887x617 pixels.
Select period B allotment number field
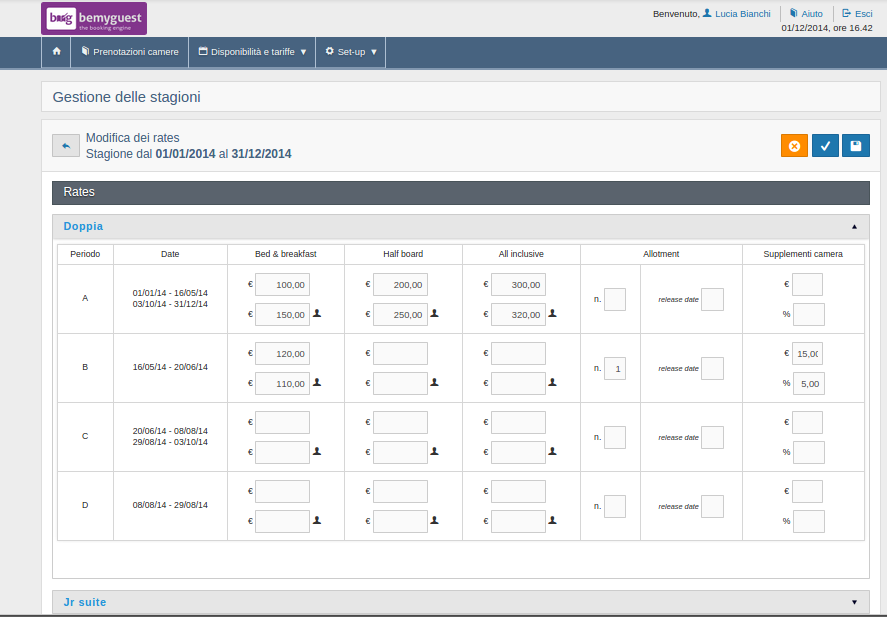pyautogui.click(x=615, y=369)
